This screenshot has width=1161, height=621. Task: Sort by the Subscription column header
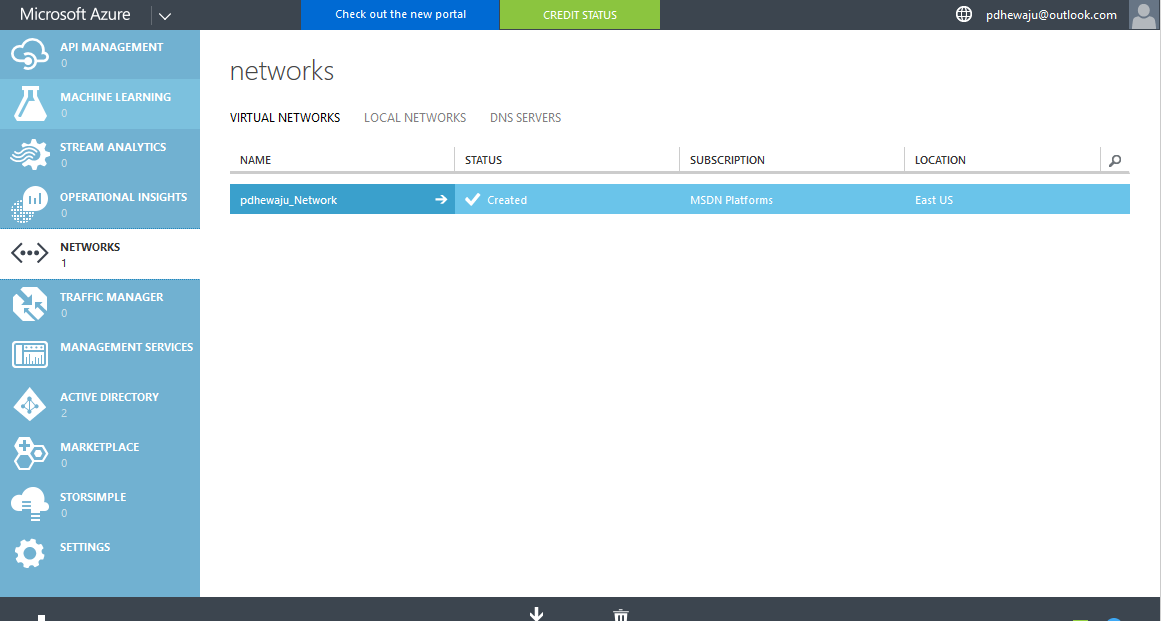pyautogui.click(x=727, y=160)
